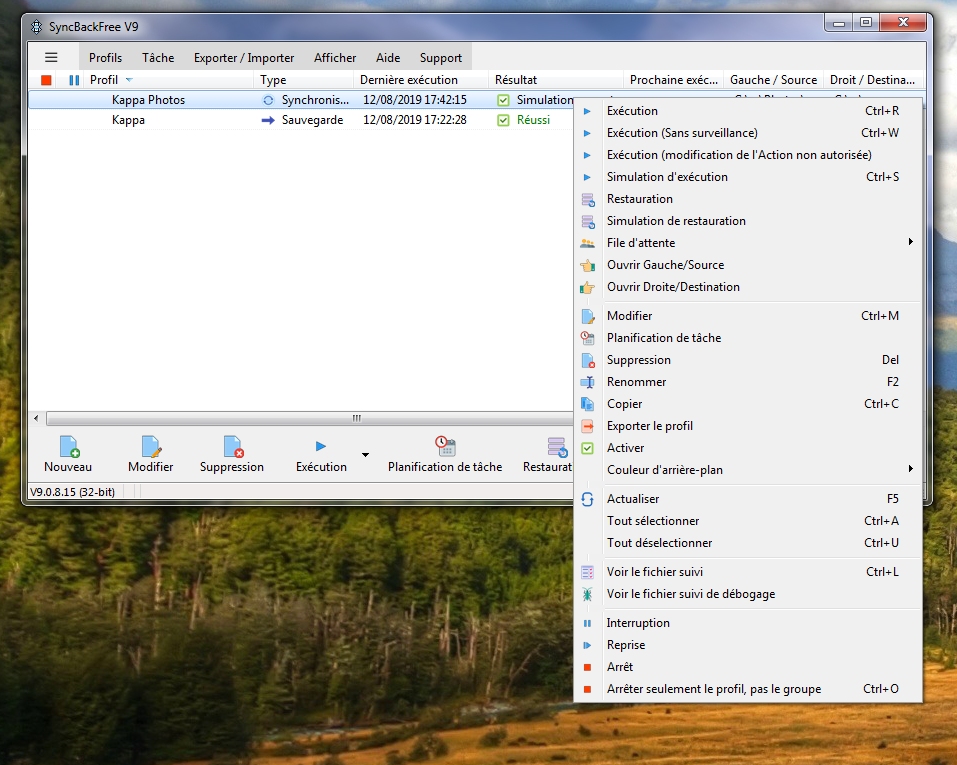Choose Arrêter seulement le profil, pas le groupe

748,689
